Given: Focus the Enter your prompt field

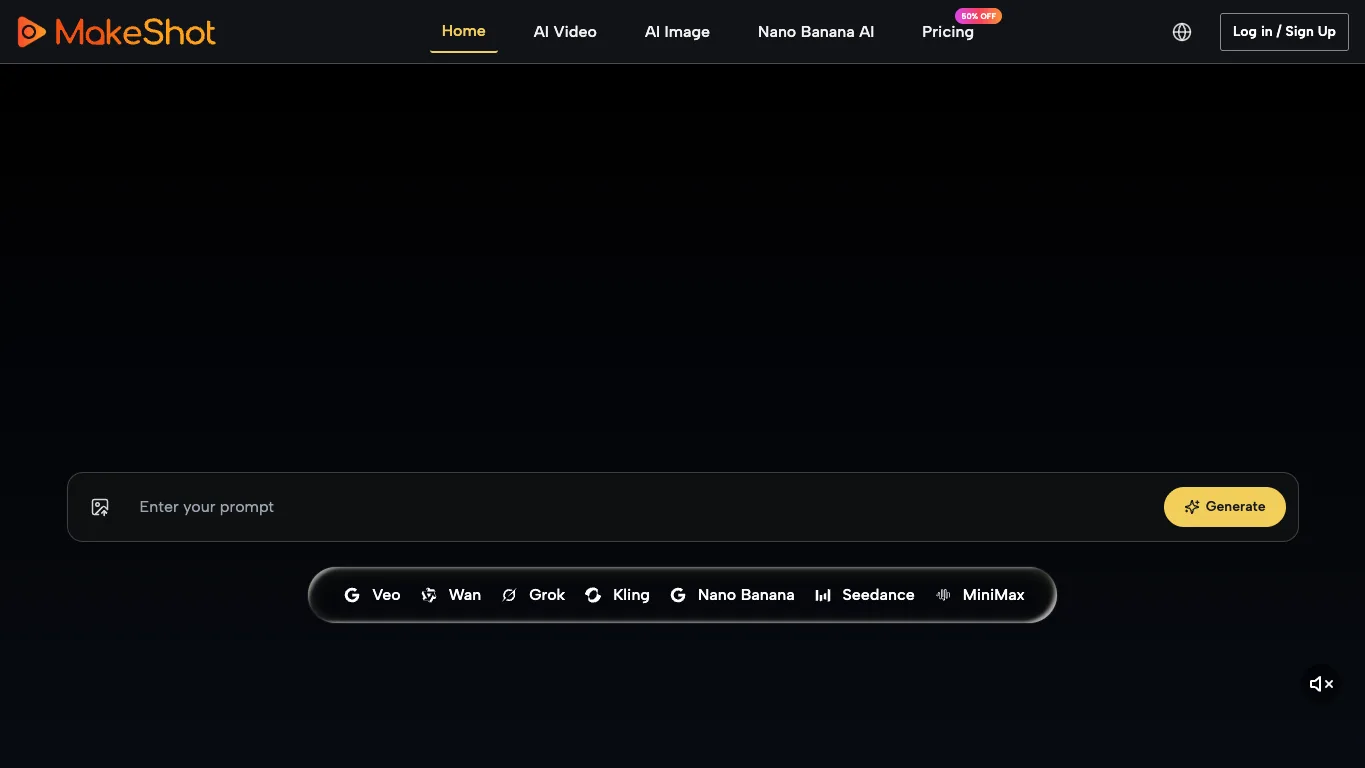Looking at the screenshot, I should point(640,507).
